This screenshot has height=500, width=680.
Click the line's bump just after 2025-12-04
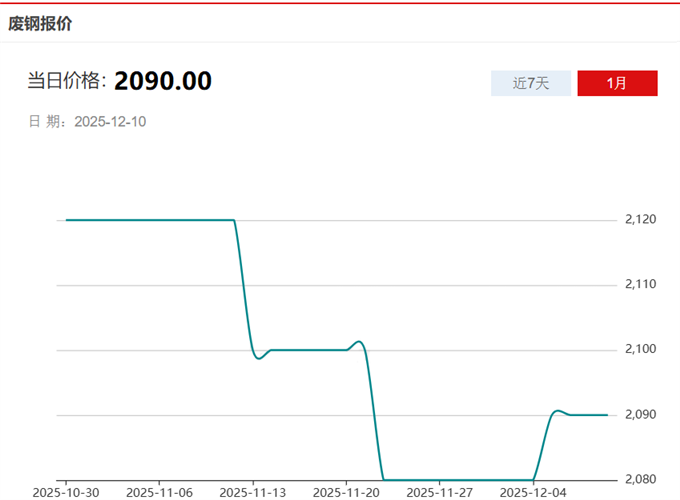coord(557,410)
